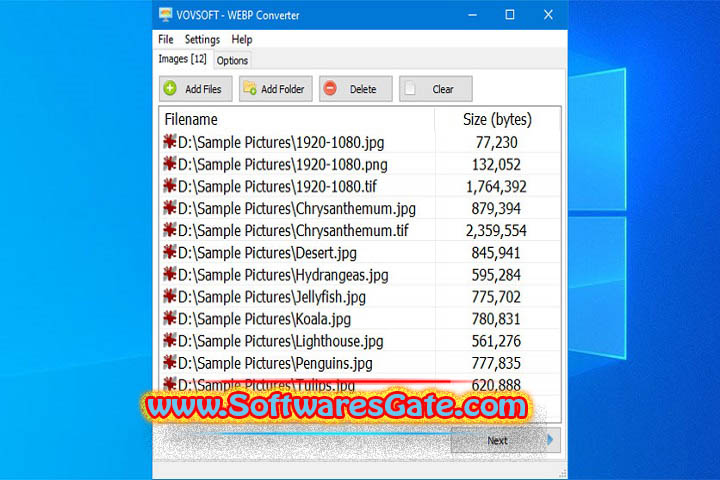The height and width of the screenshot is (480, 720).
Task: Sort list by Size (bytes) column header
Action: 497,119
